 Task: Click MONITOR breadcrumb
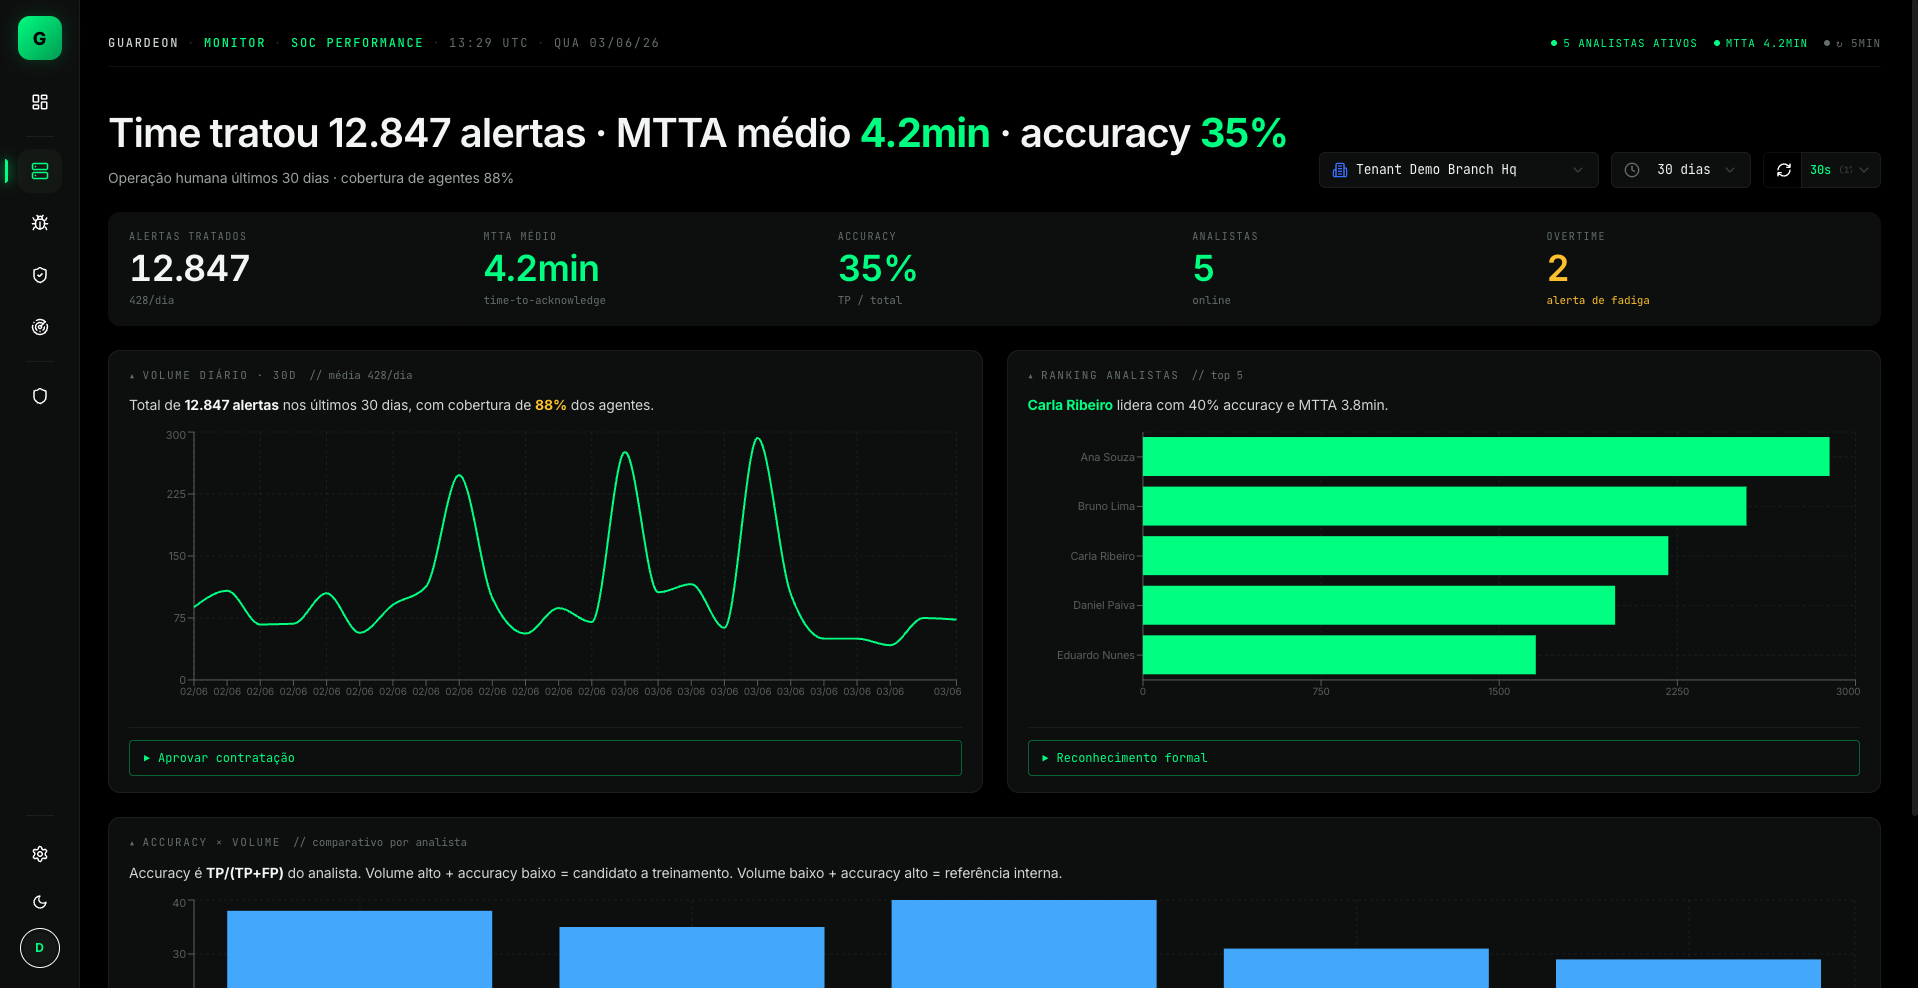[x=235, y=43]
